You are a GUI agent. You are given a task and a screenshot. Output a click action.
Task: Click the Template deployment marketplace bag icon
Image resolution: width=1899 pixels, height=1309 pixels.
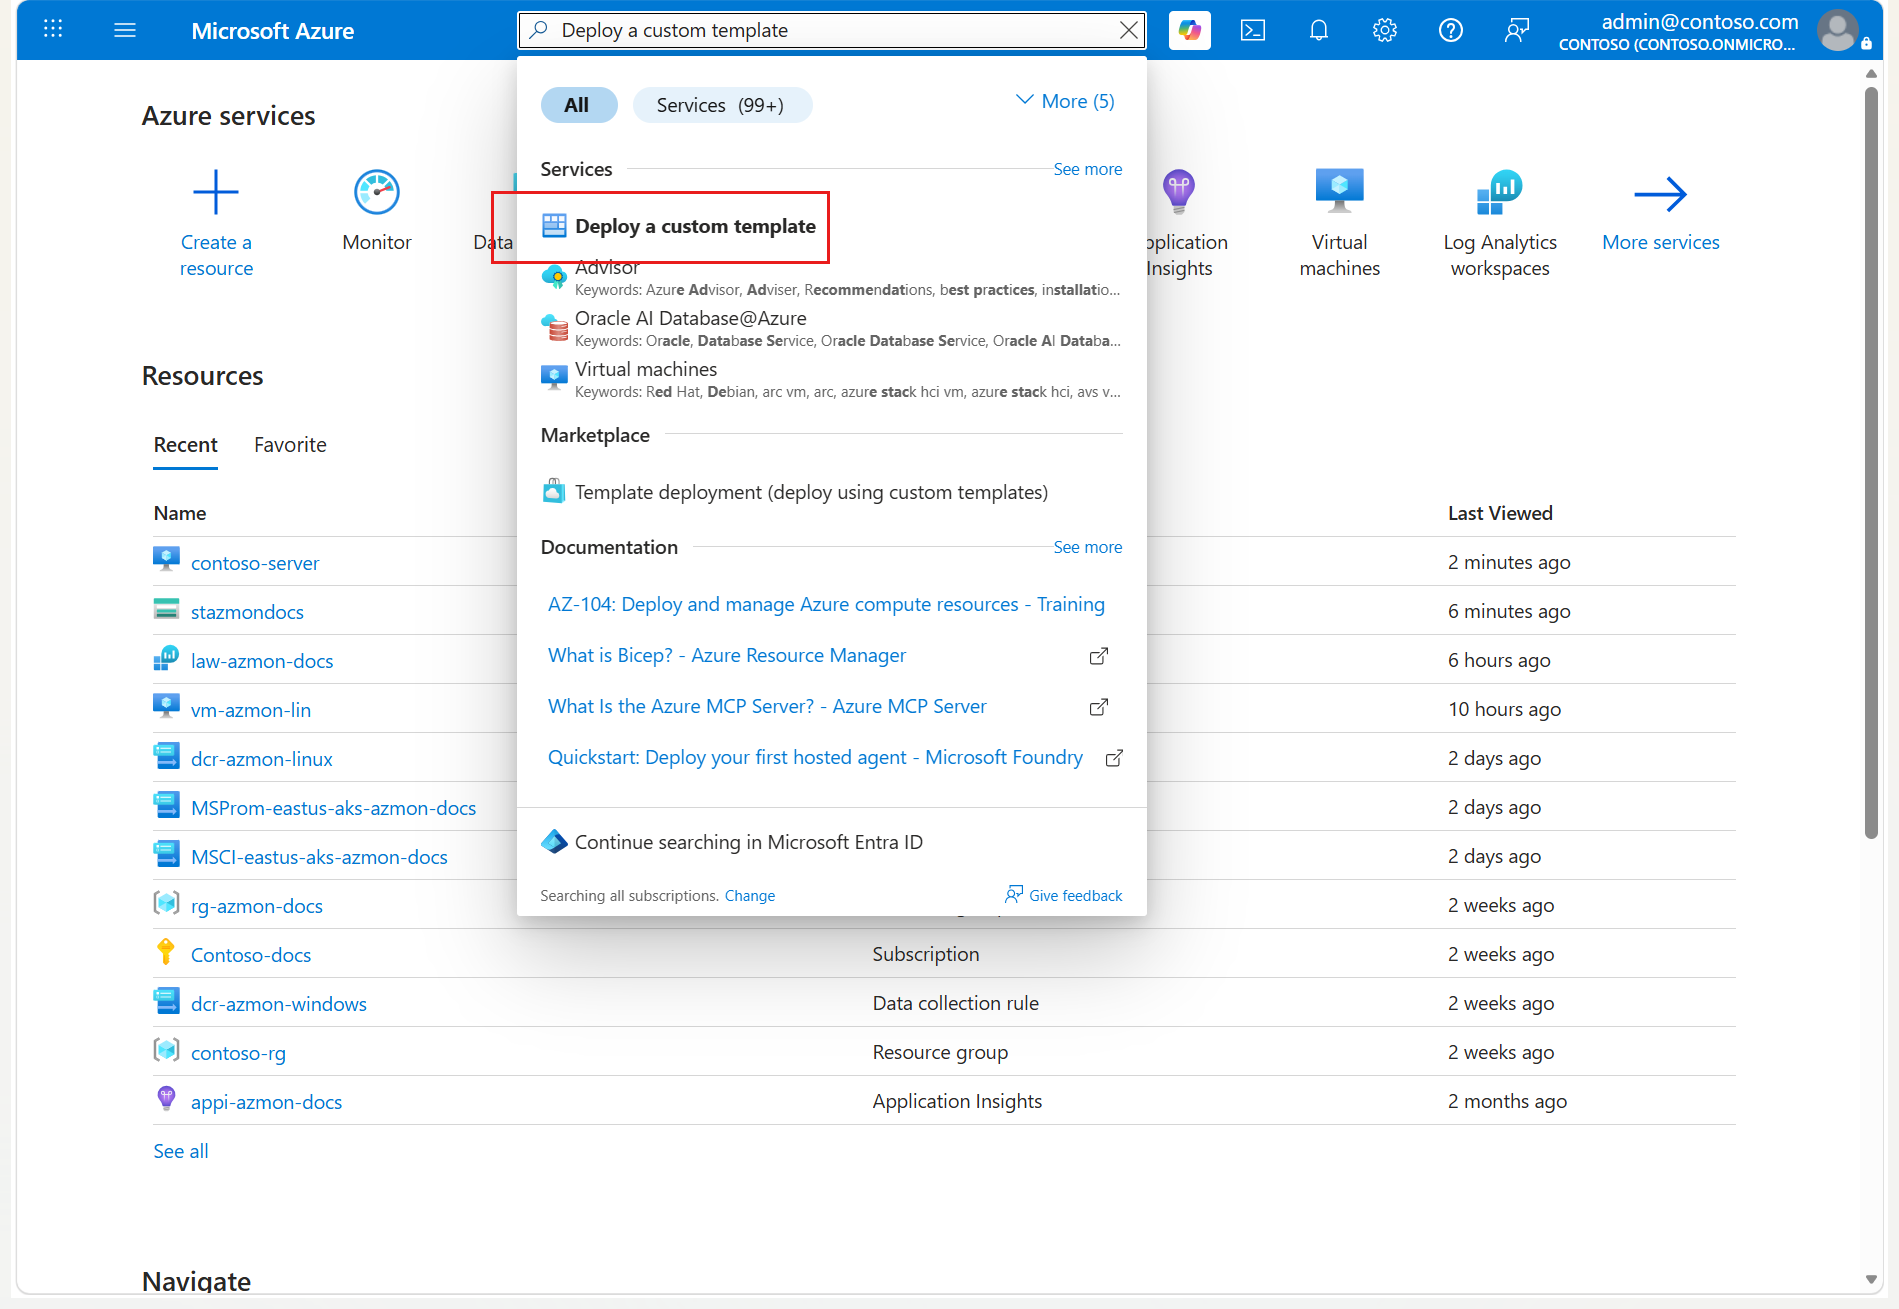pyautogui.click(x=554, y=491)
